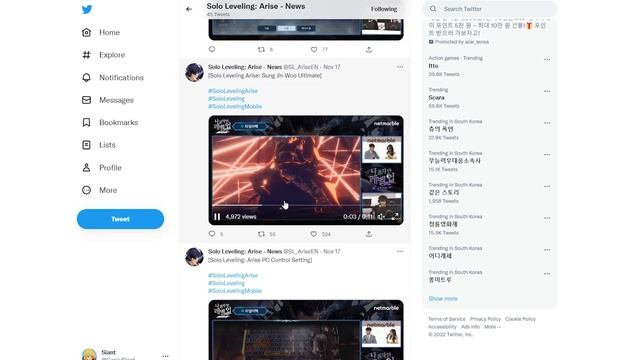Reply to the topmost partially shown tweet
The image size is (640, 360).
pos(212,49)
